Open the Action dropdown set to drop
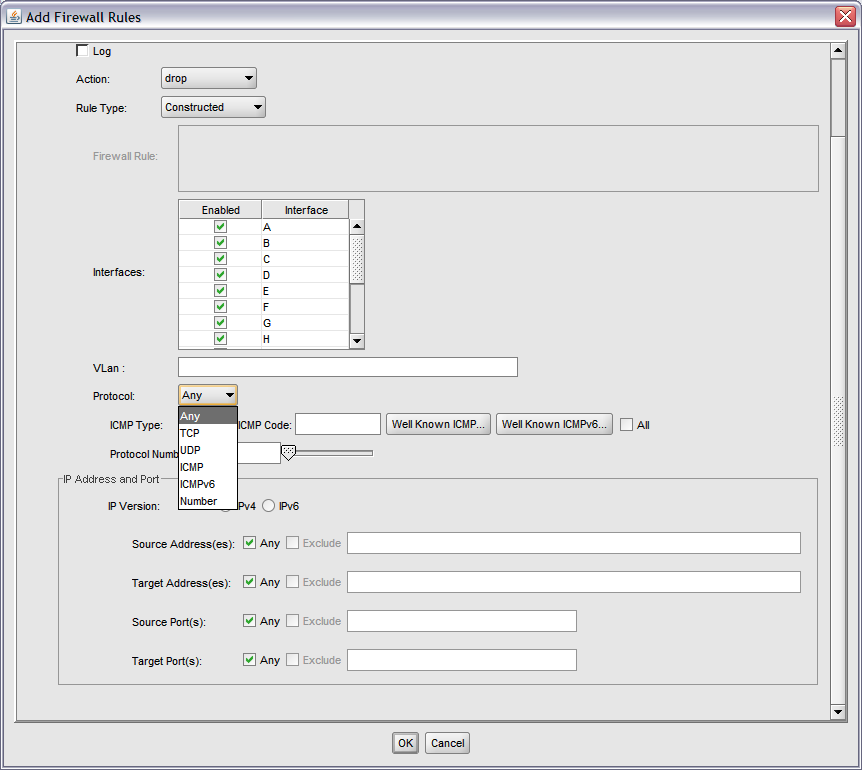 (x=208, y=78)
